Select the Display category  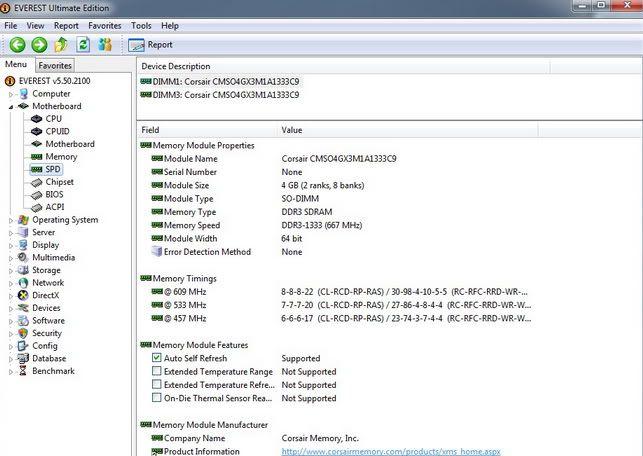46,245
